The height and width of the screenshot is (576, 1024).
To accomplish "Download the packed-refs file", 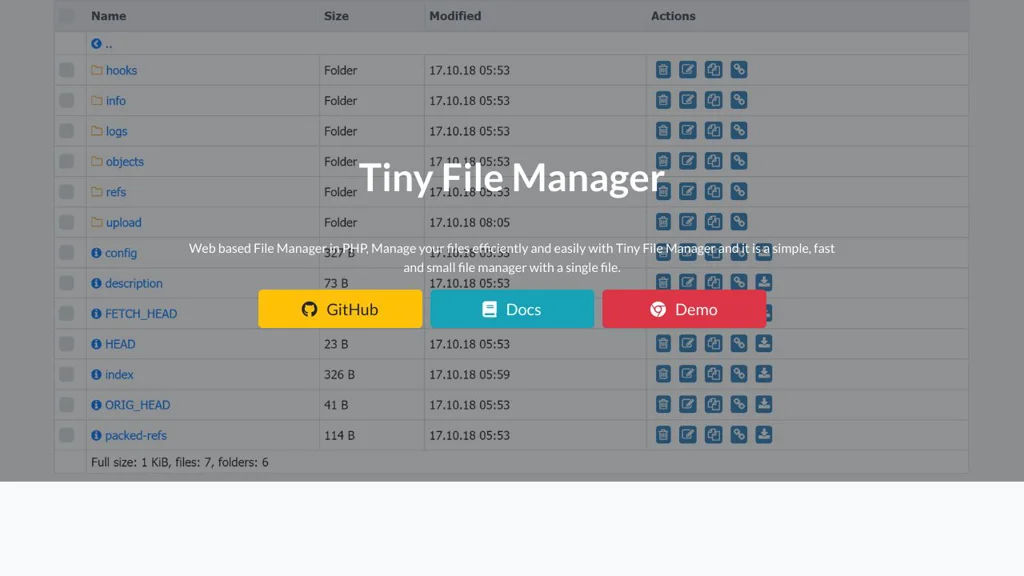I will (763, 435).
